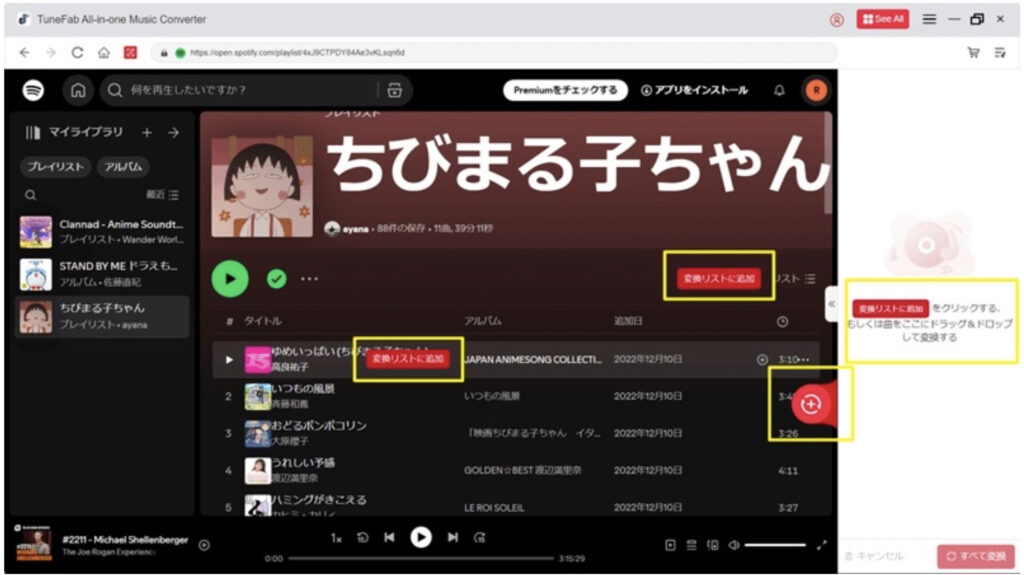Screen dimensions: 1024x575
Task: Open the hamburger menu in title bar
Action: coord(929,19)
